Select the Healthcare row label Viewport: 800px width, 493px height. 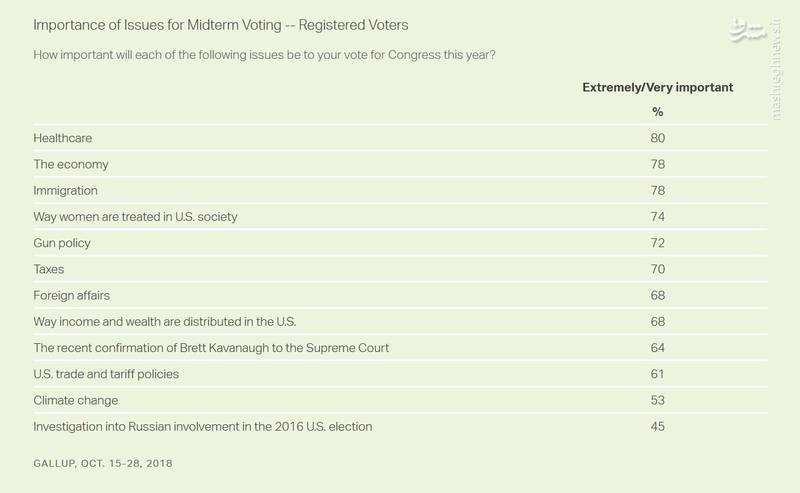click(x=63, y=138)
